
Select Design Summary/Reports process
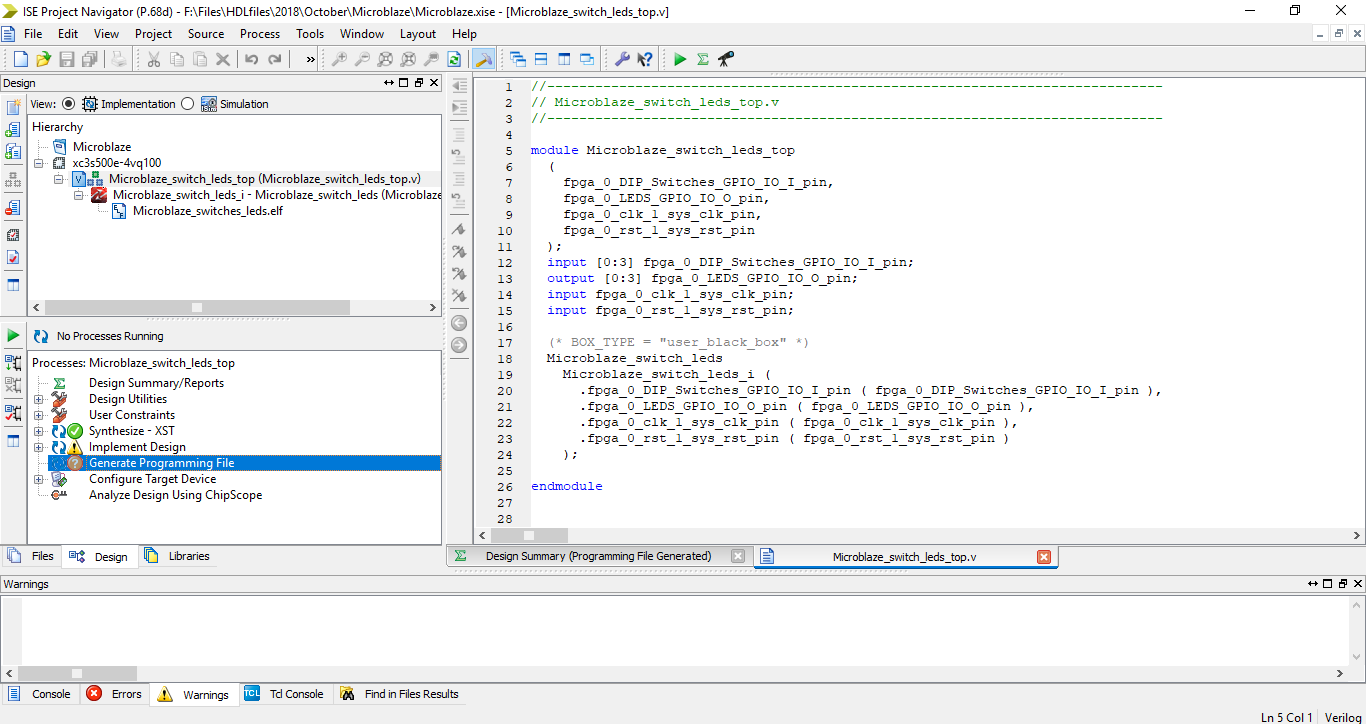tap(156, 383)
